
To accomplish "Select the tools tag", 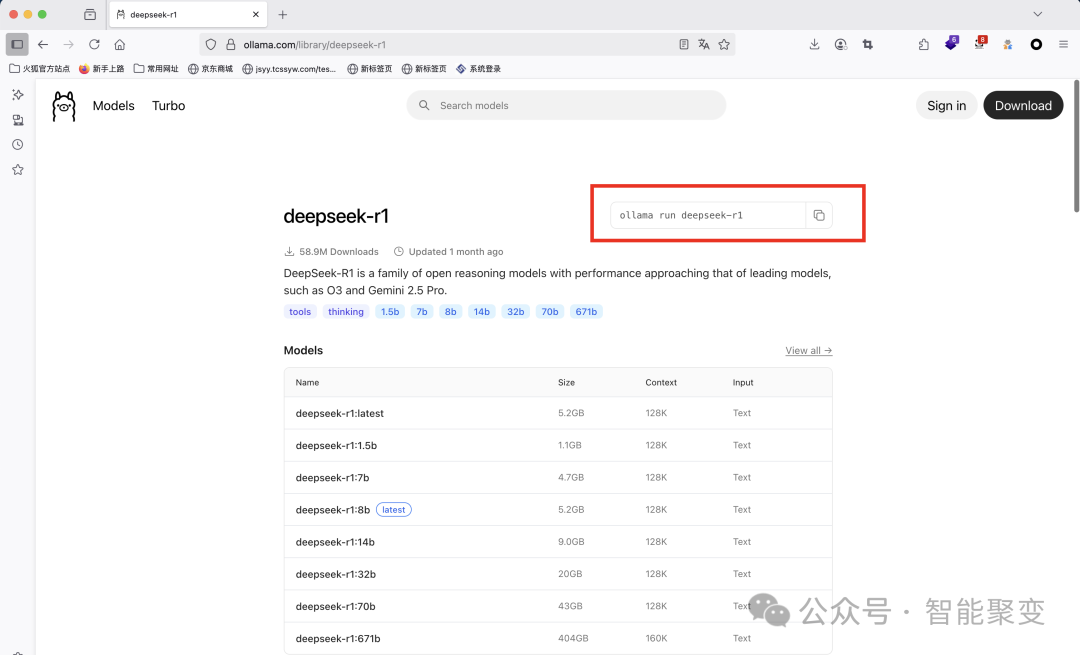I will pos(300,312).
